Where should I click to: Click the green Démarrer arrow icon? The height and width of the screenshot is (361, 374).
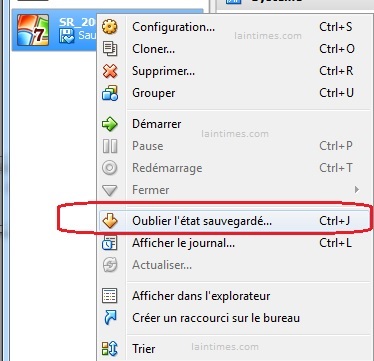[x=110, y=124]
